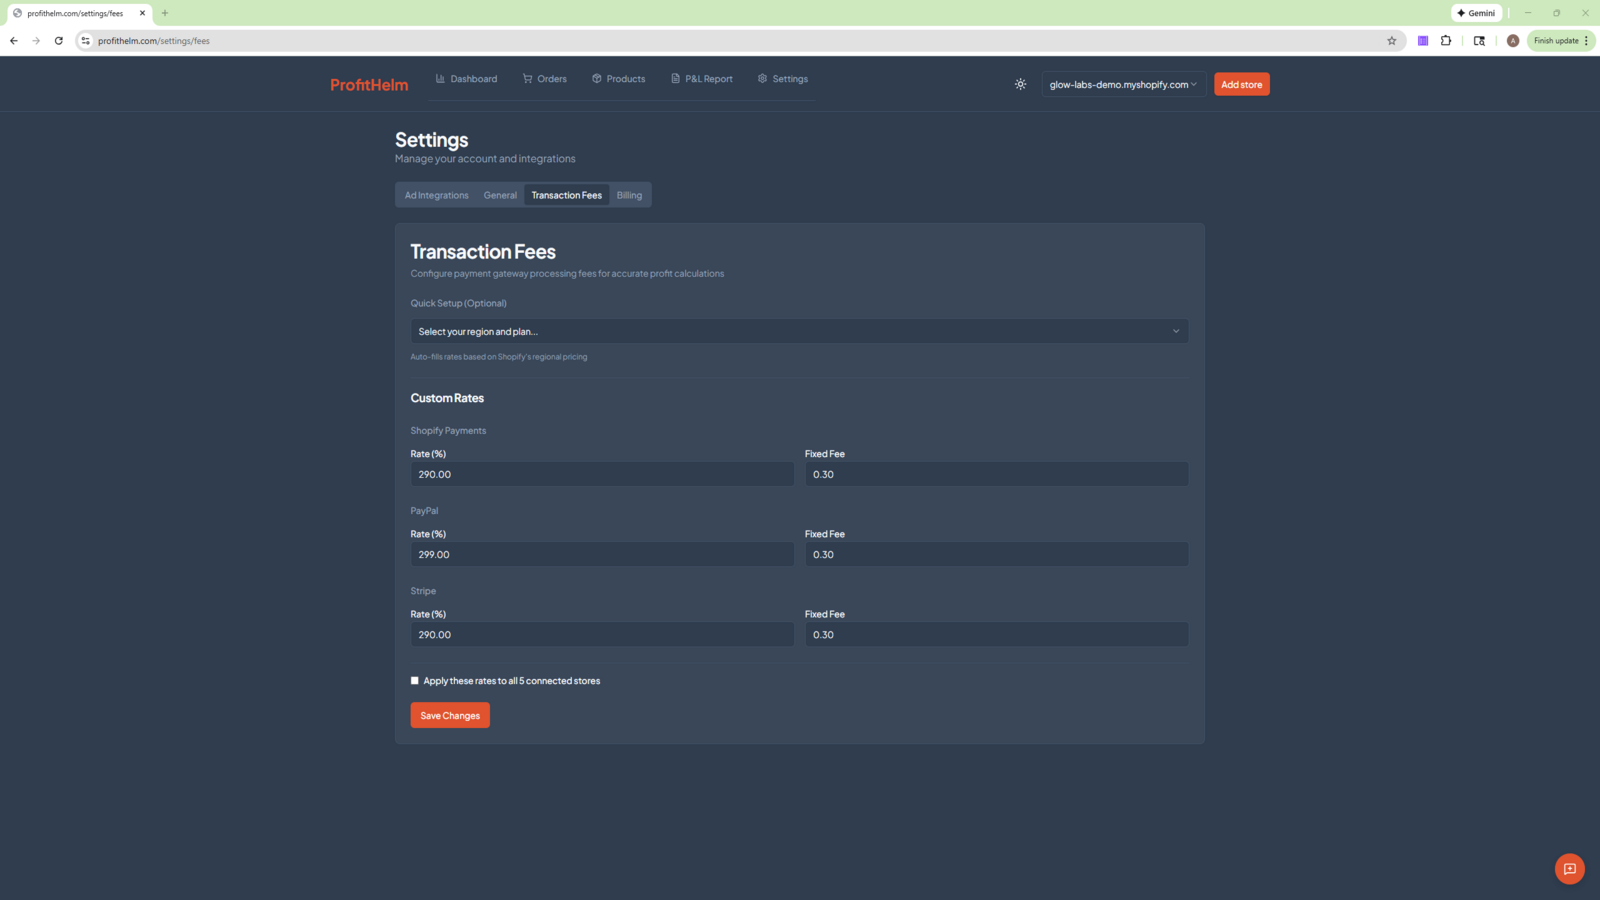Click the address bar URL profithelm.com/settings/fees
Image resolution: width=1600 pixels, height=900 pixels.
click(x=154, y=41)
